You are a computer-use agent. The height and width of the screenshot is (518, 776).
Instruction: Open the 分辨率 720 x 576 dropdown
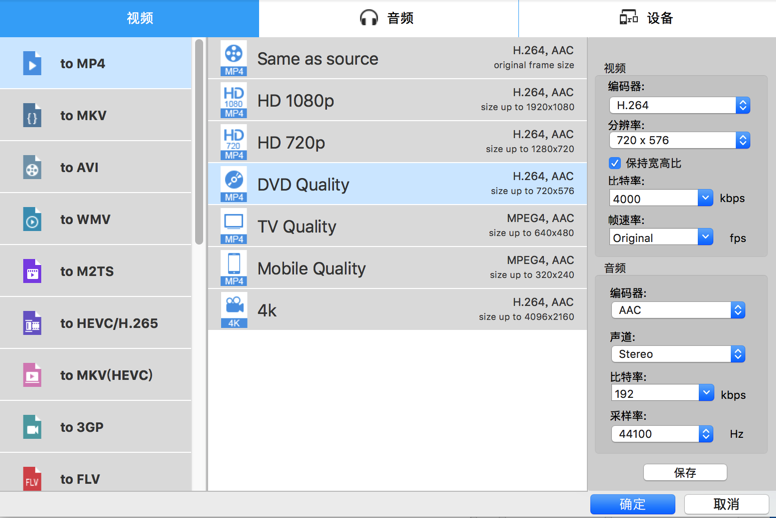679,141
